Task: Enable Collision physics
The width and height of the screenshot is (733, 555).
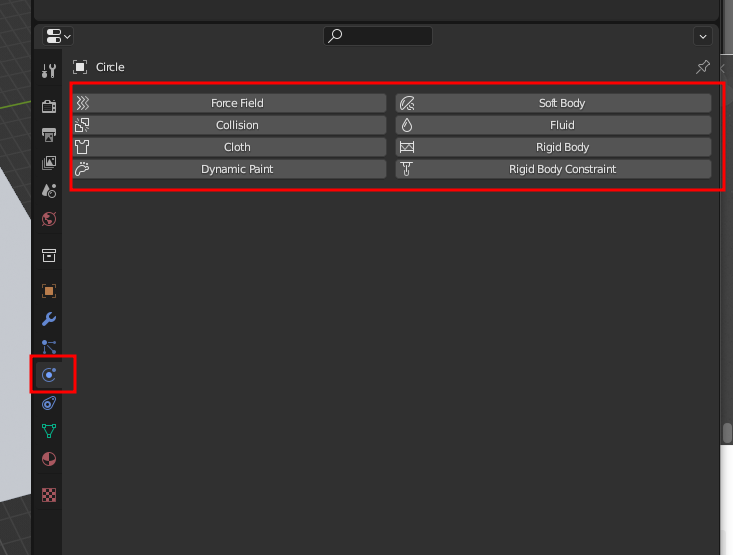Action: point(230,125)
